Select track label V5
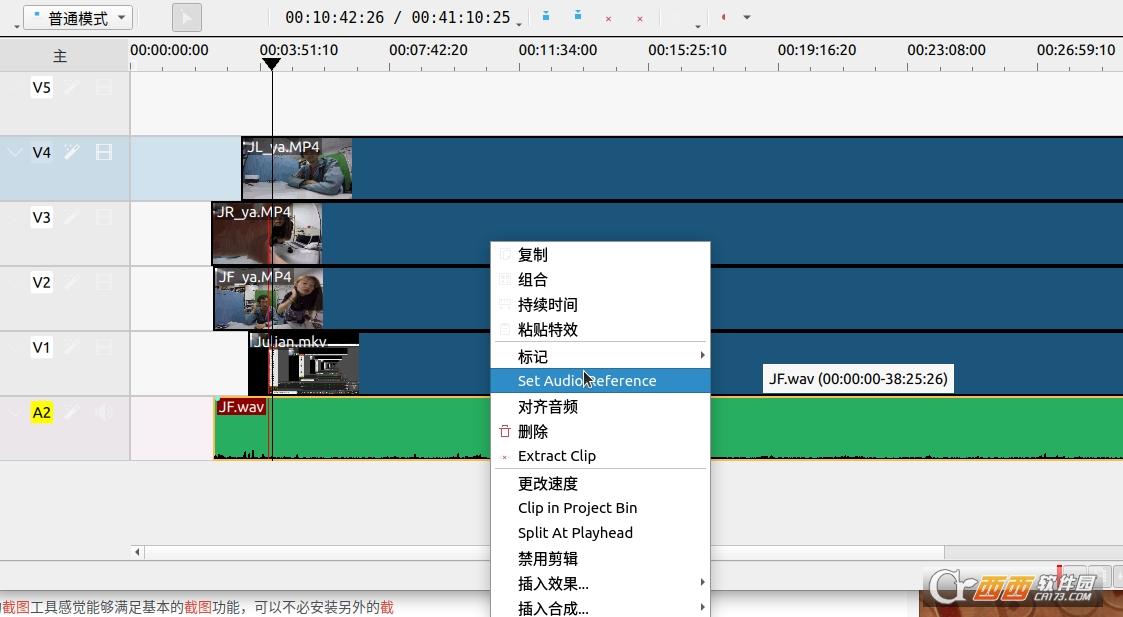The image size is (1123, 617). coord(42,87)
